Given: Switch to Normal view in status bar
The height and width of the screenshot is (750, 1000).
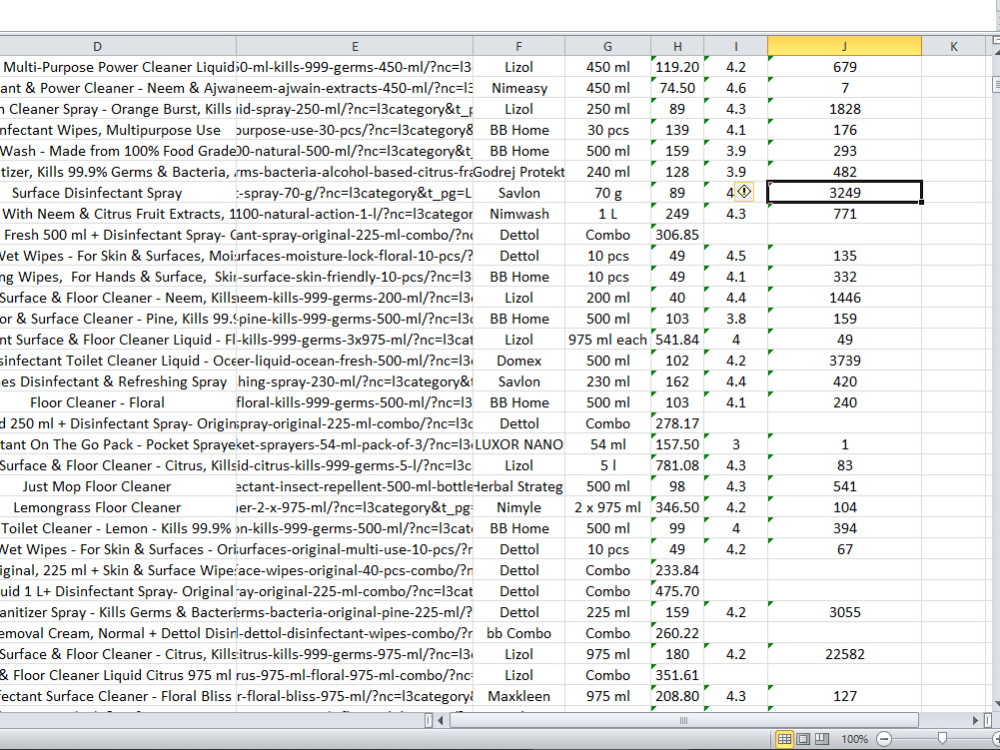Looking at the screenshot, I should tap(784, 739).
